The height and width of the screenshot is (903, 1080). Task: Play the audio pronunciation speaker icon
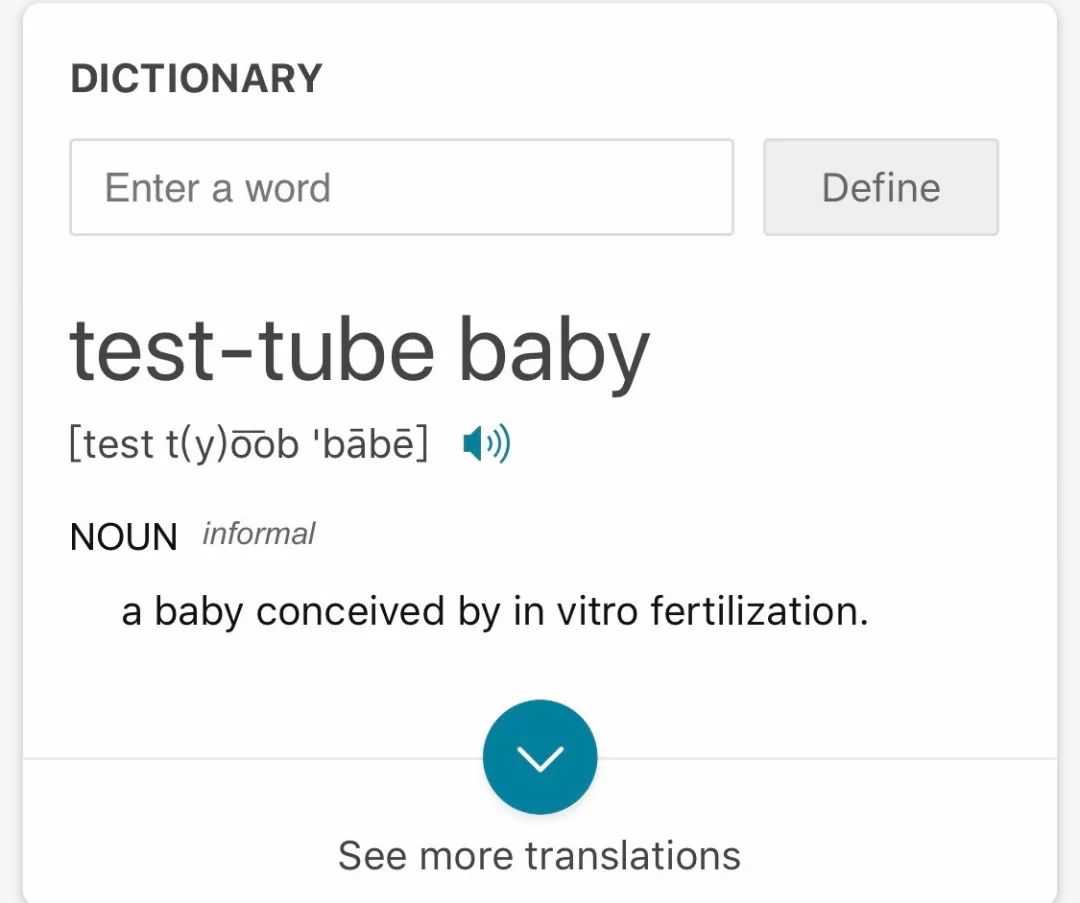[487, 443]
